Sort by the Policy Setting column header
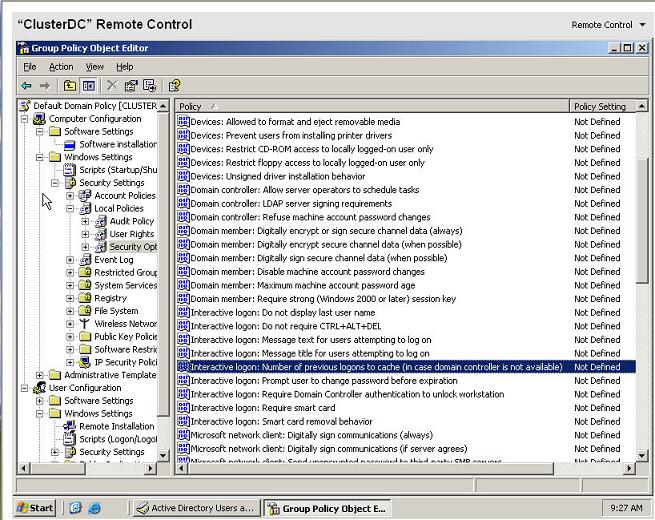 [603, 107]
